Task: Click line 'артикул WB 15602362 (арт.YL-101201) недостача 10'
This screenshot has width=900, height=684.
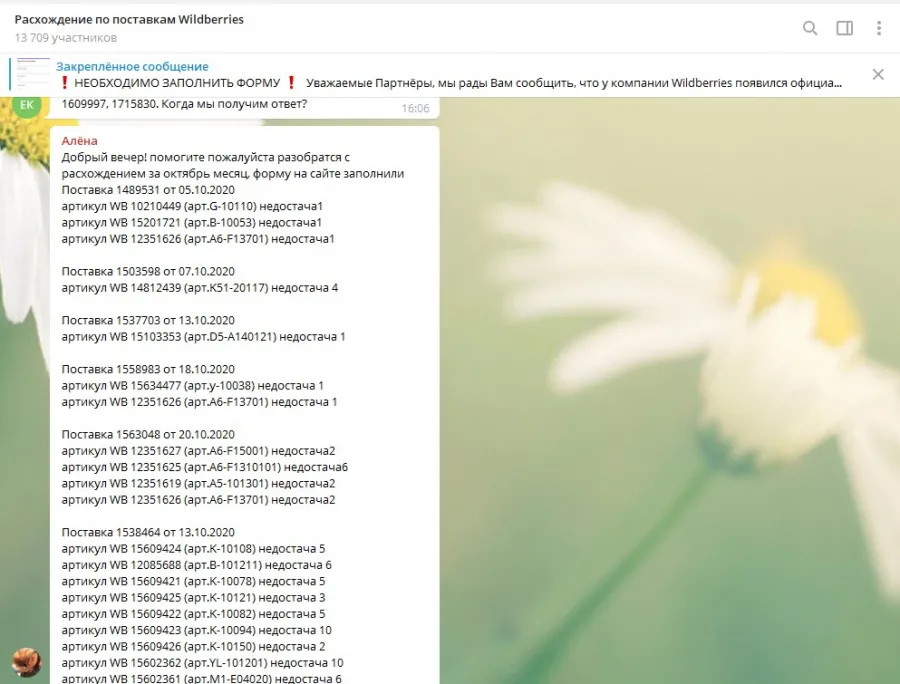Action: coord(202,663)
